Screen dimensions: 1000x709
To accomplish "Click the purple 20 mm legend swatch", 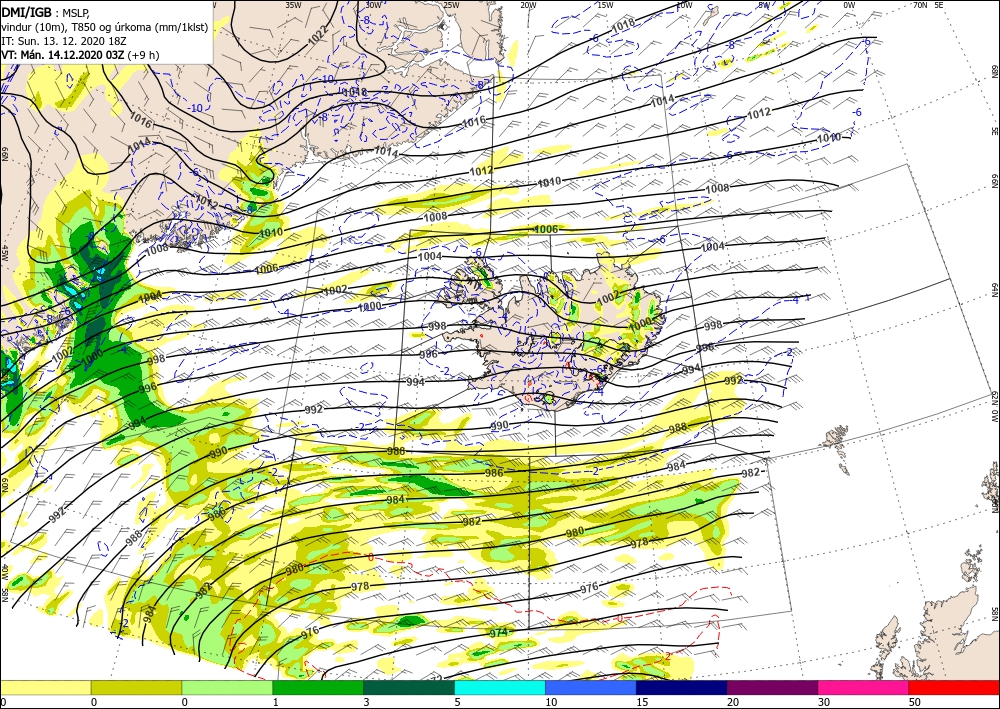I will pyautogui.click(x=772, y=687).
